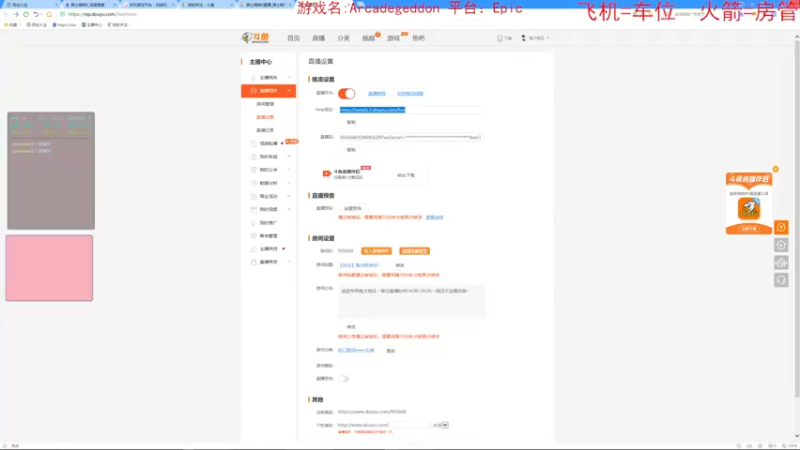Click blue link after red notice under 直播预告
The width and height of the screenshot is (800, 450).
pos(434,217)
